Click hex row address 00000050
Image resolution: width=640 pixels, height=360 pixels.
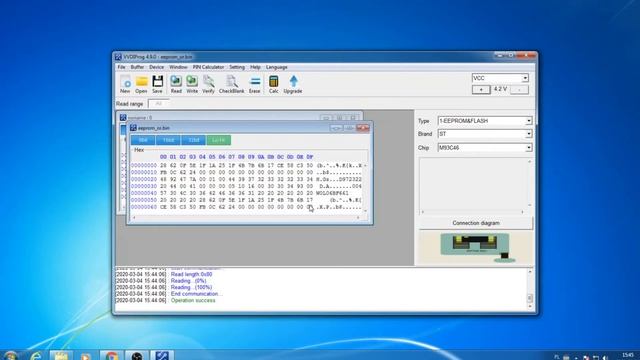144,200
